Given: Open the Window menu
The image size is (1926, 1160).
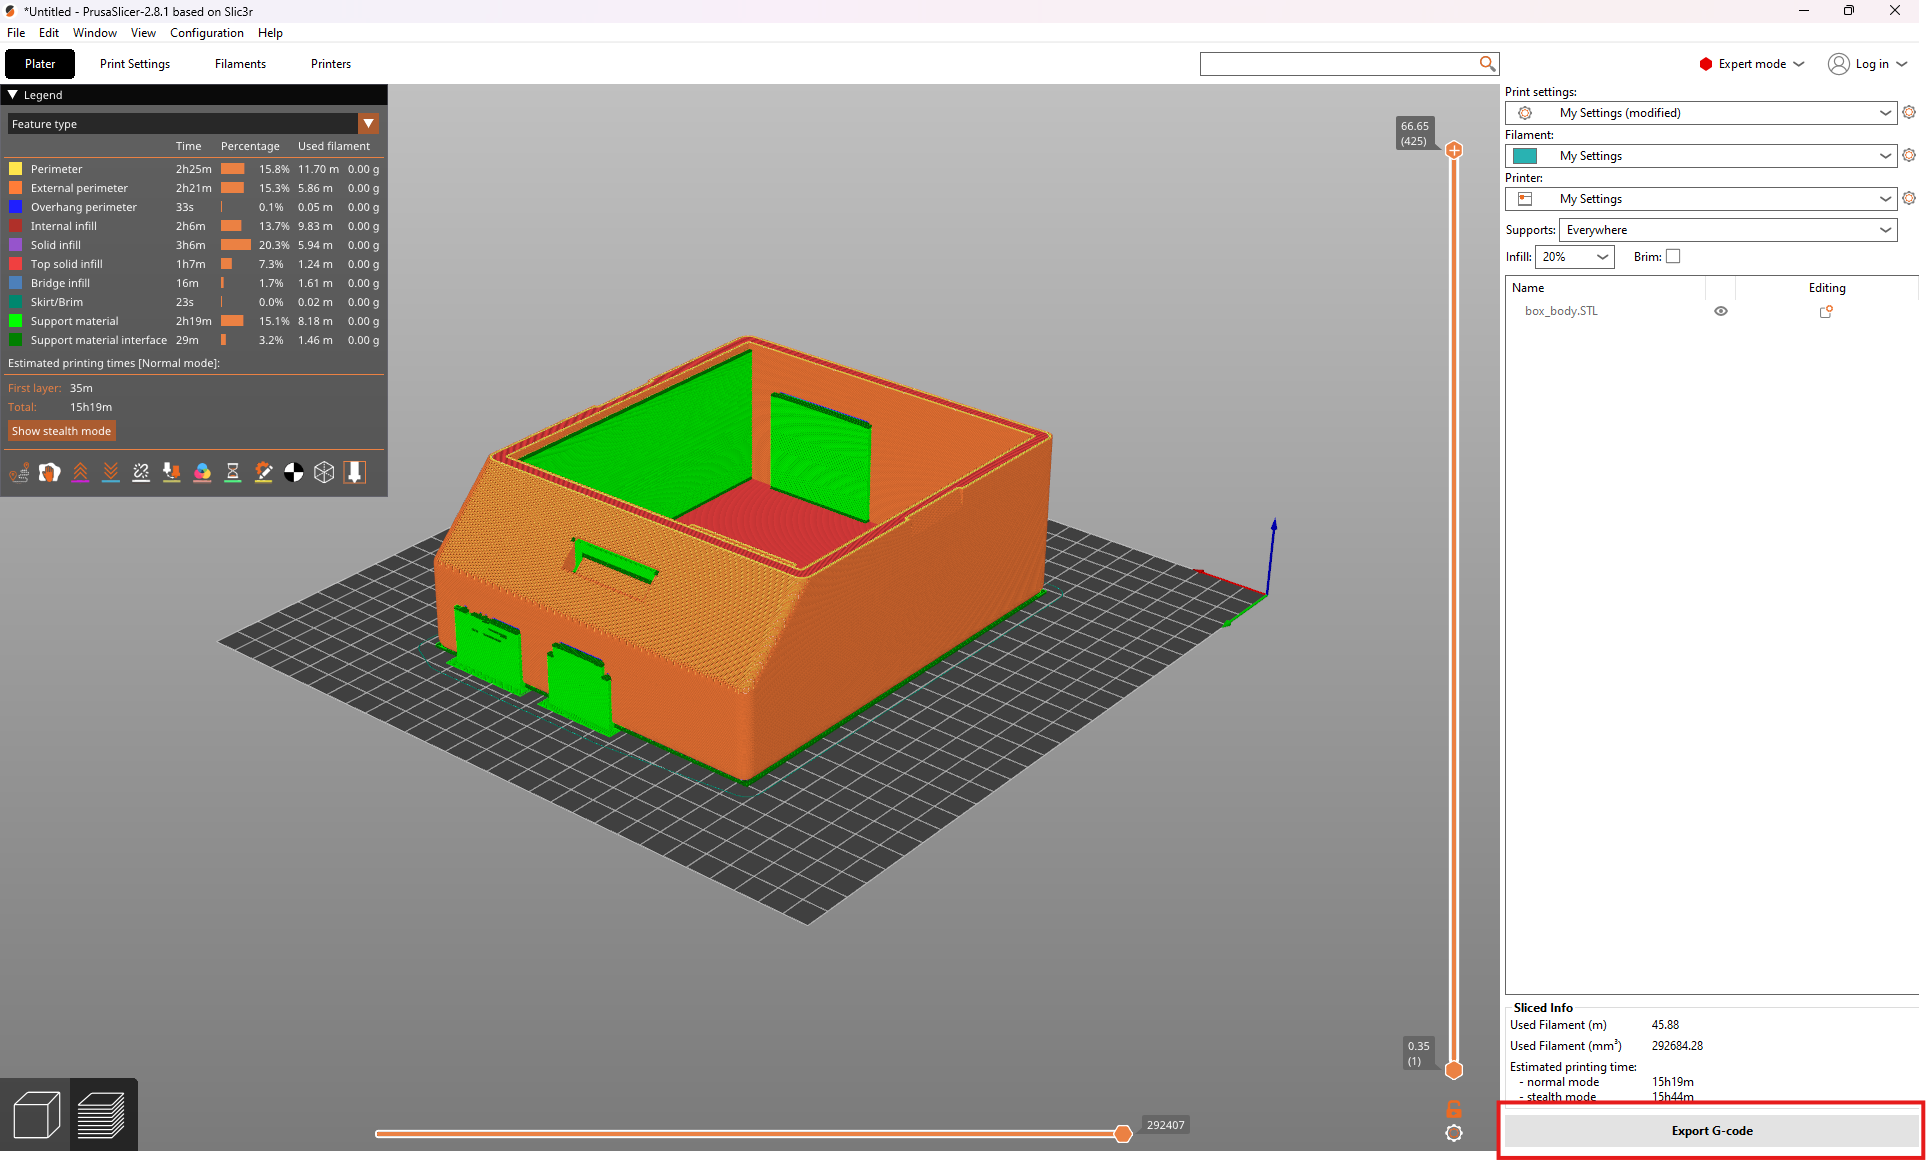Looking at the screenshot, I should 95,33.
